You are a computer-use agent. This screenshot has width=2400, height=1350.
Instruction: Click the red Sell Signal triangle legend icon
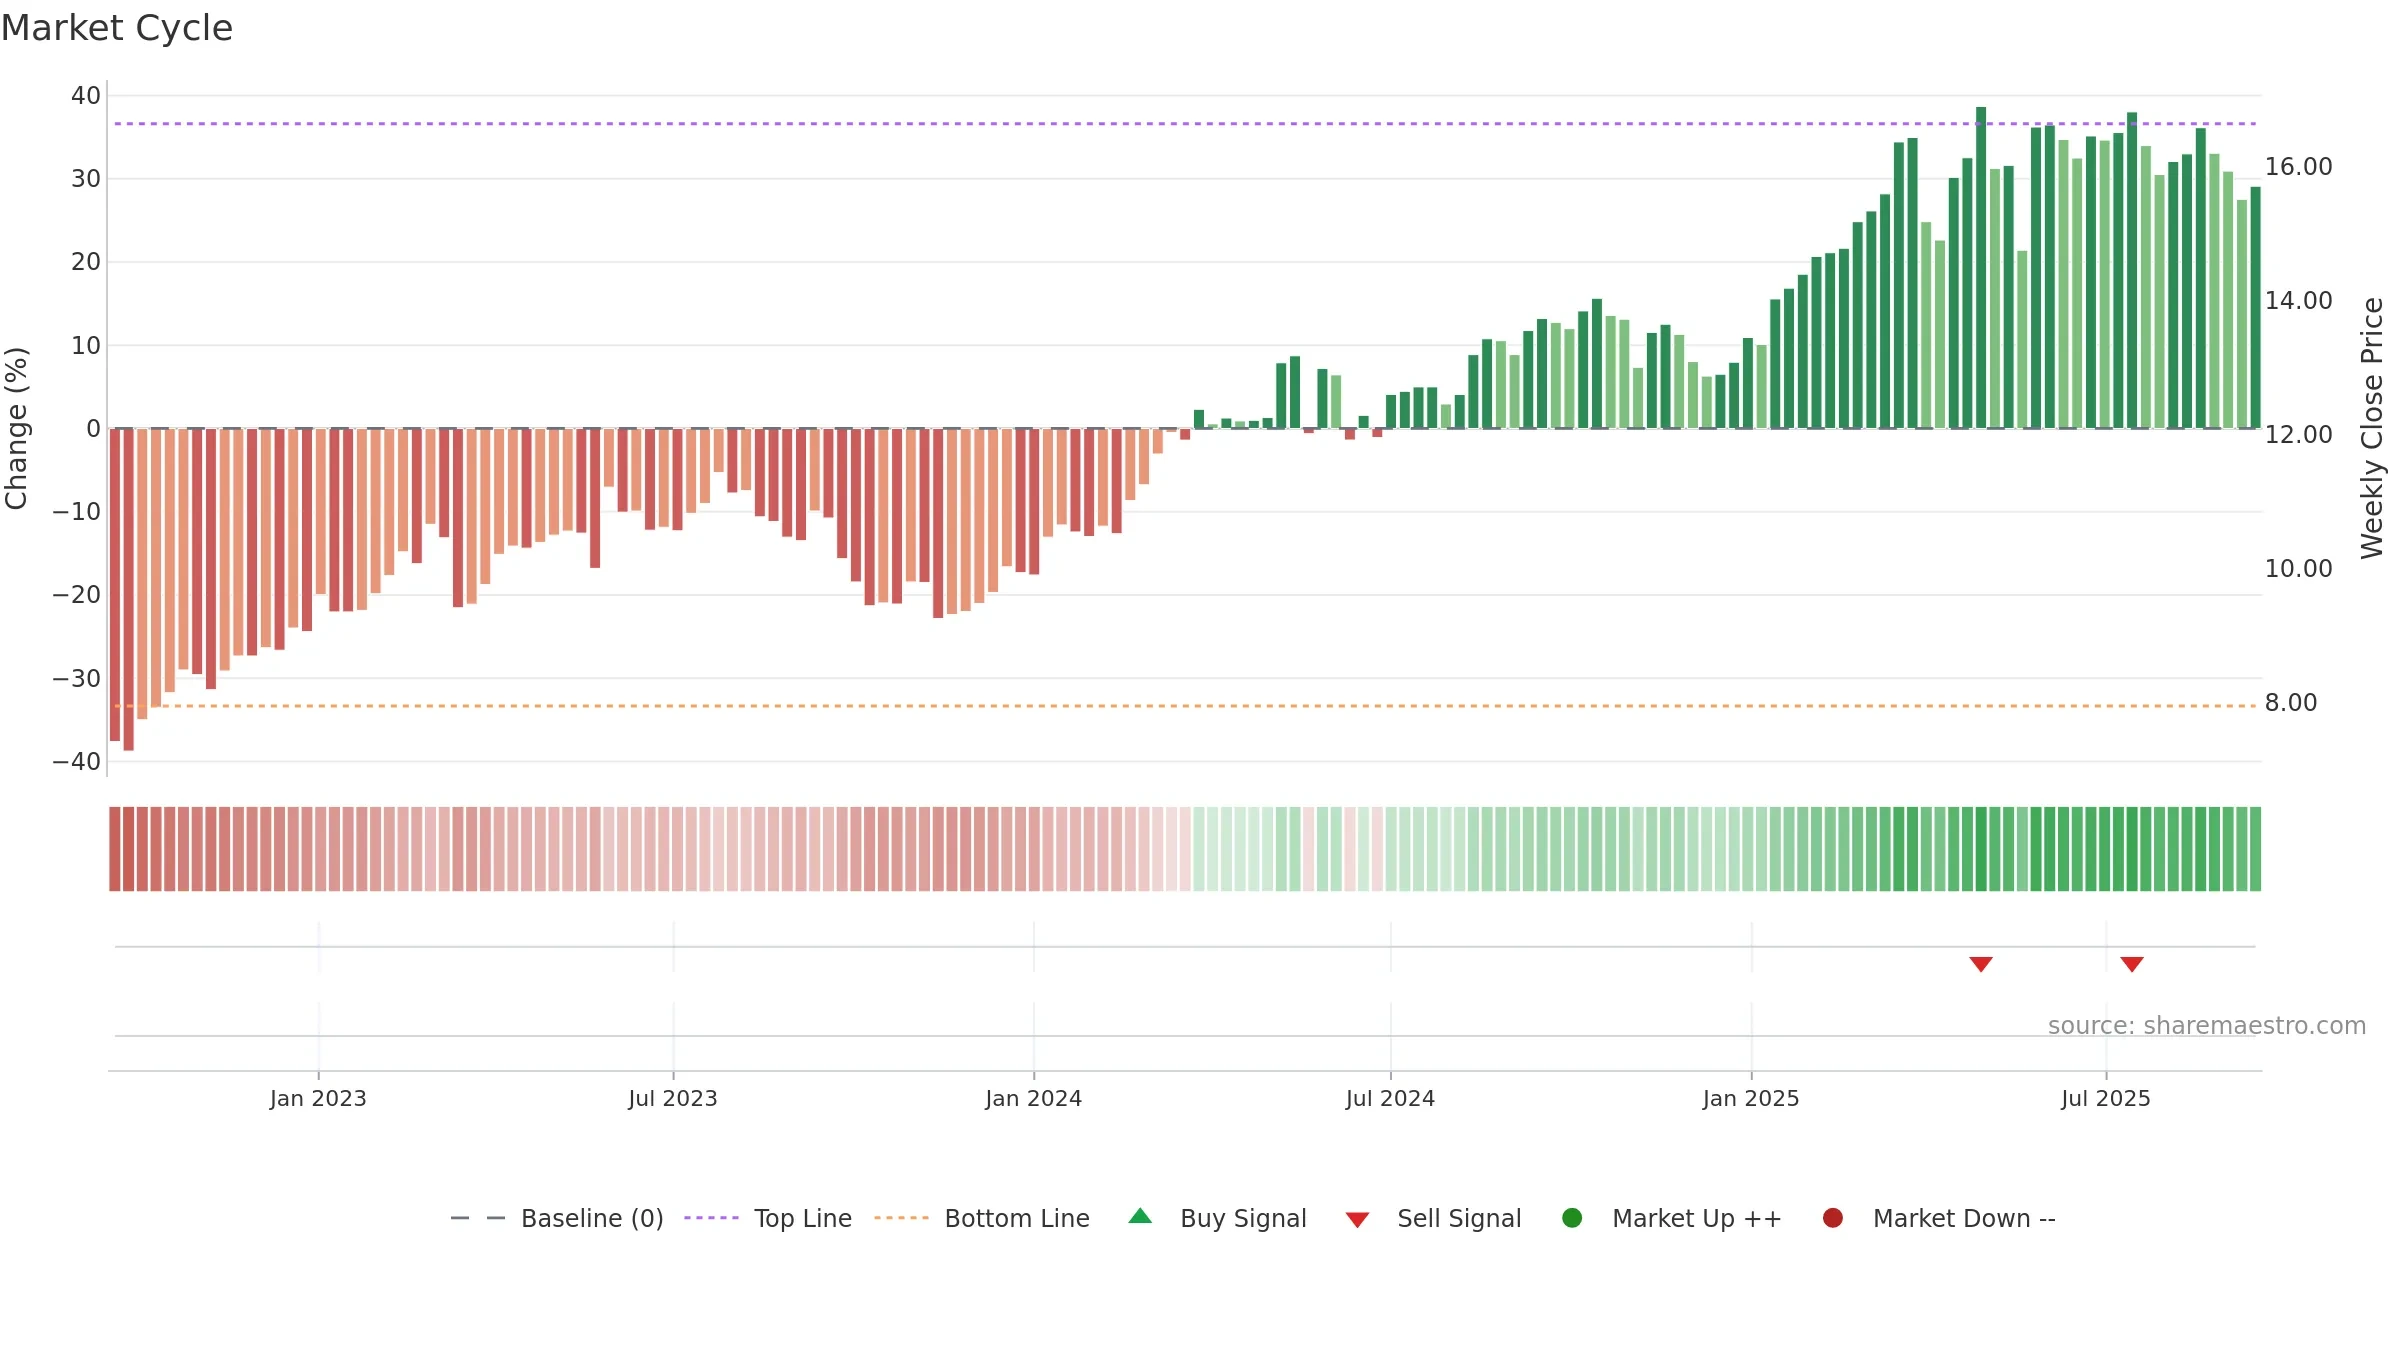(x=1357, y=1220)
